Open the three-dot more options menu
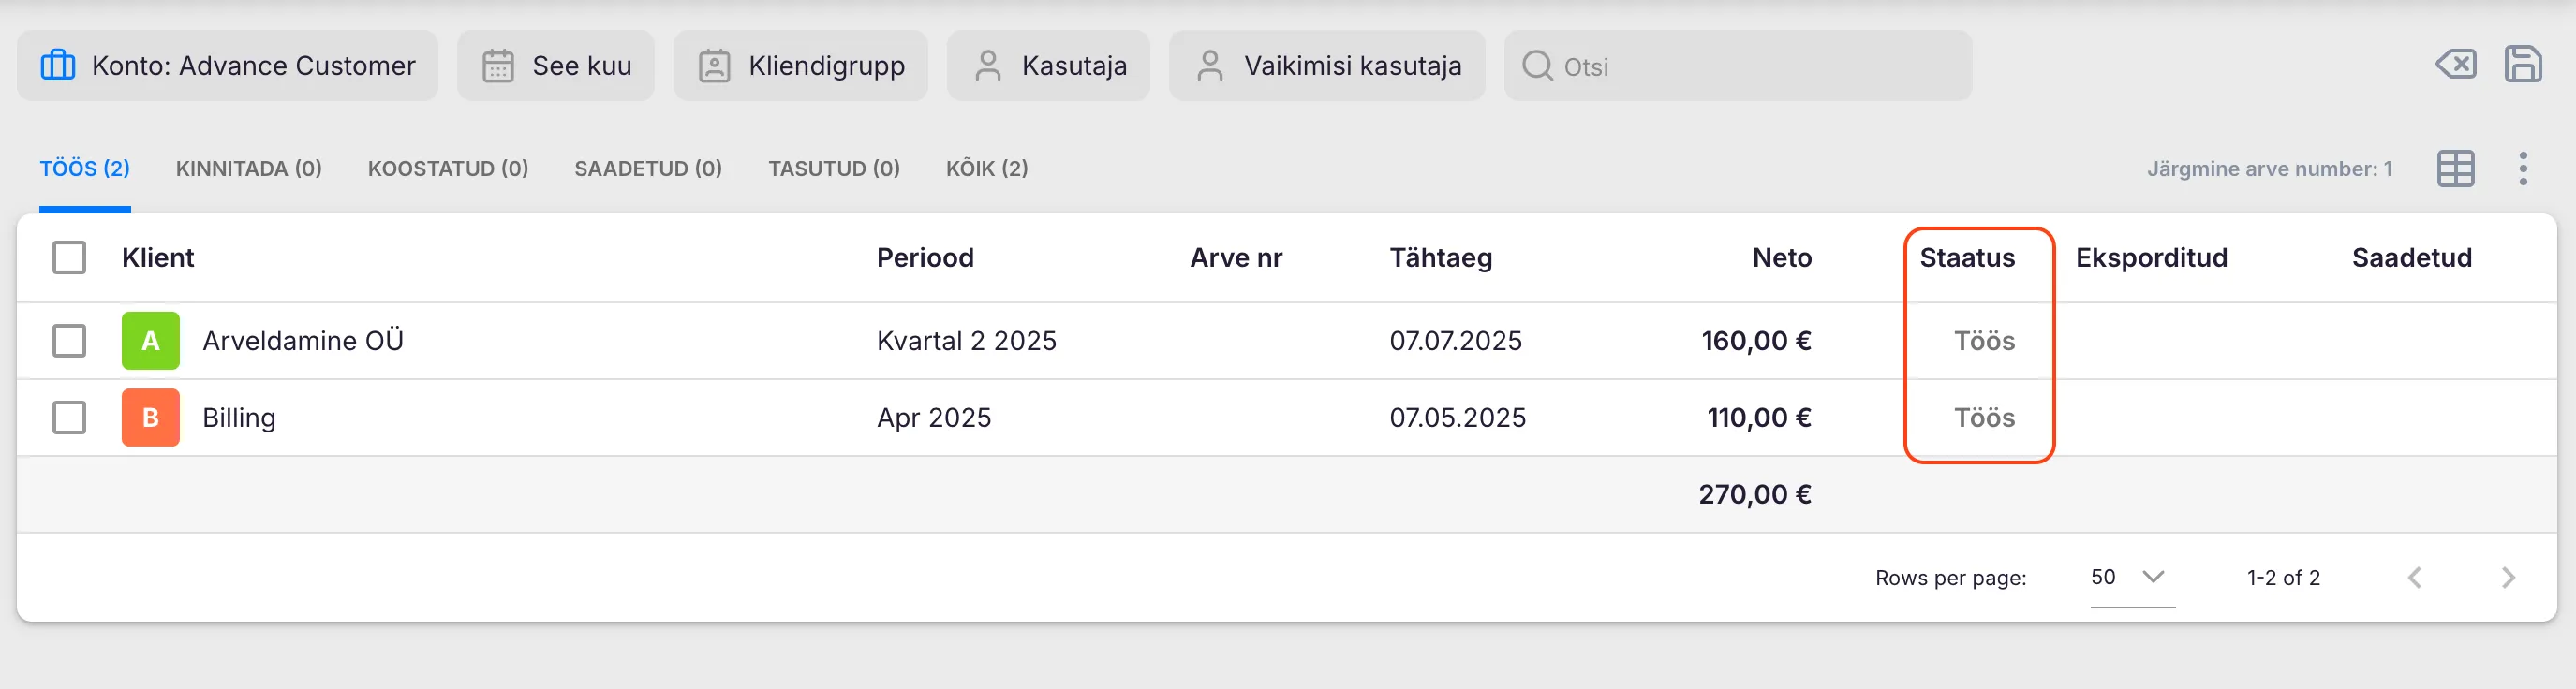 point(2522,168)
